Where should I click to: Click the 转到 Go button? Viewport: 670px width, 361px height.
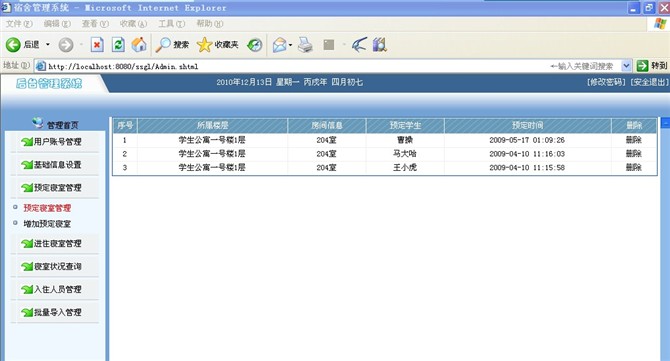point(652,66)
